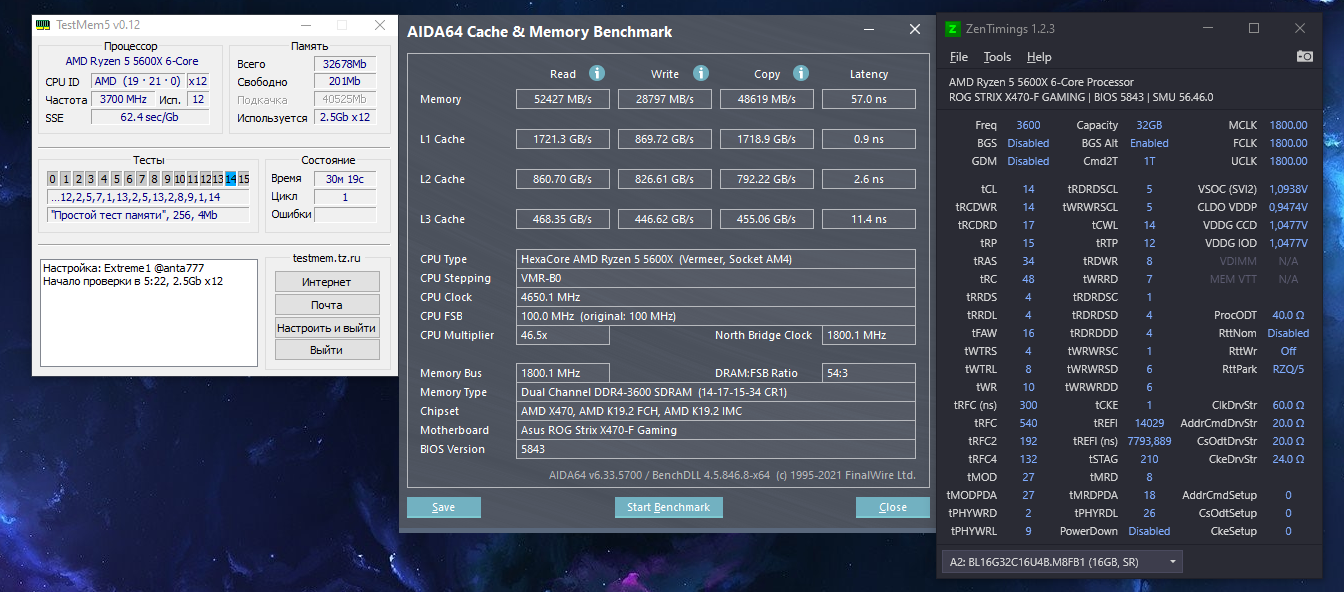
Task: Close the AIDA64 window with title bar X
Action: pyautogui.click(x=914, y=30)
